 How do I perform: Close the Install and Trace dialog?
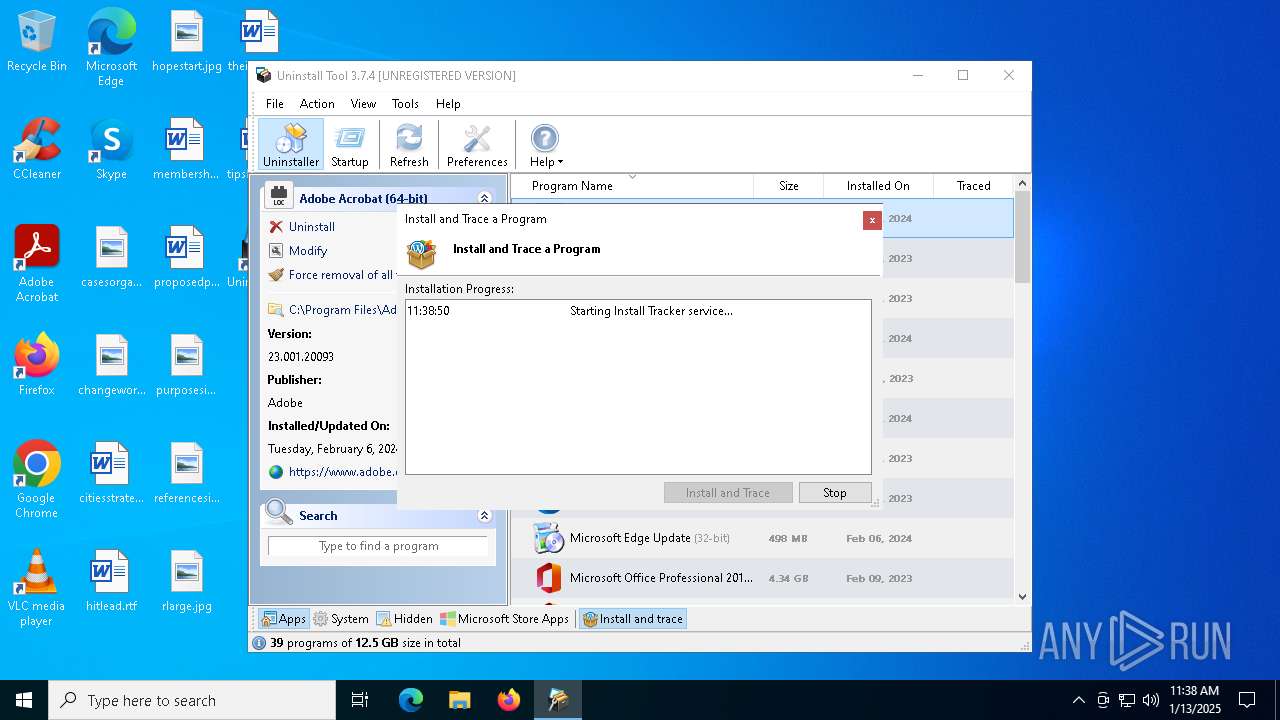[872, 220]
